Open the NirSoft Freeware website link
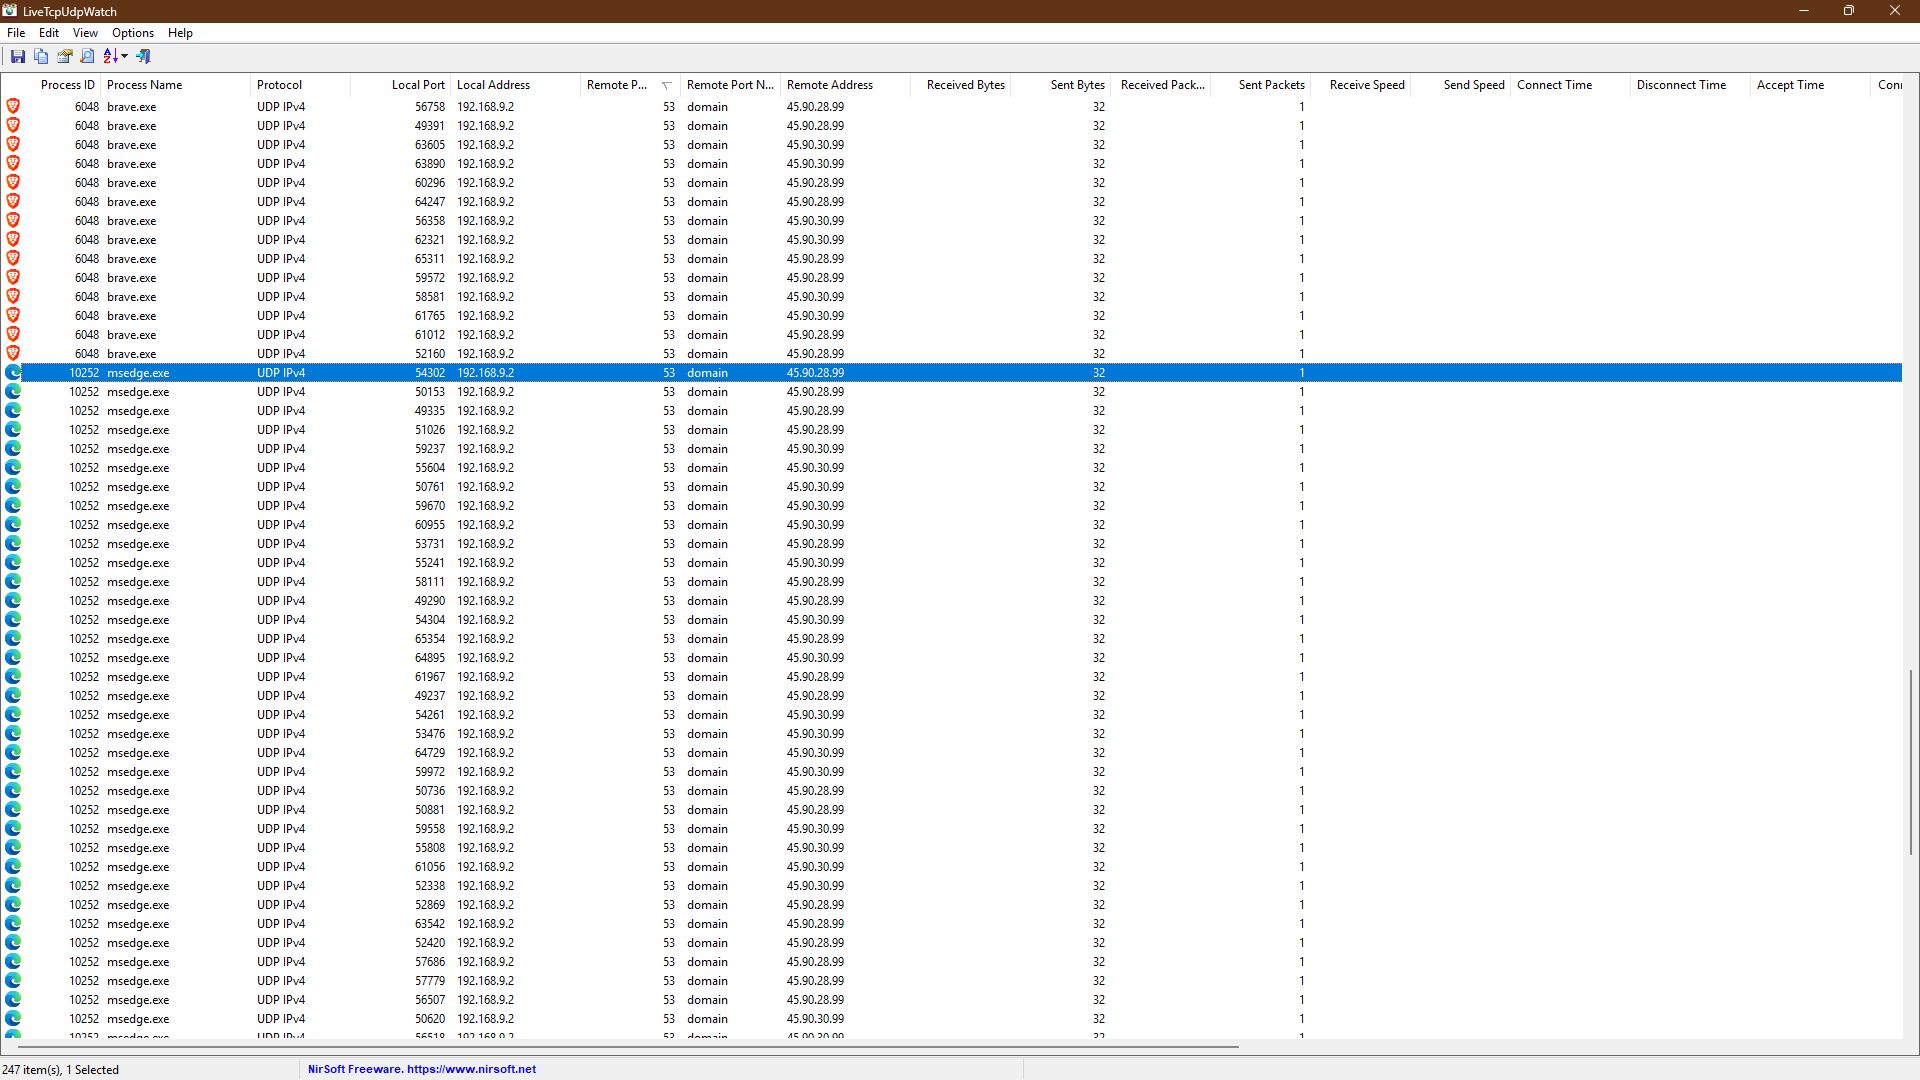 tap(422, 1069)
